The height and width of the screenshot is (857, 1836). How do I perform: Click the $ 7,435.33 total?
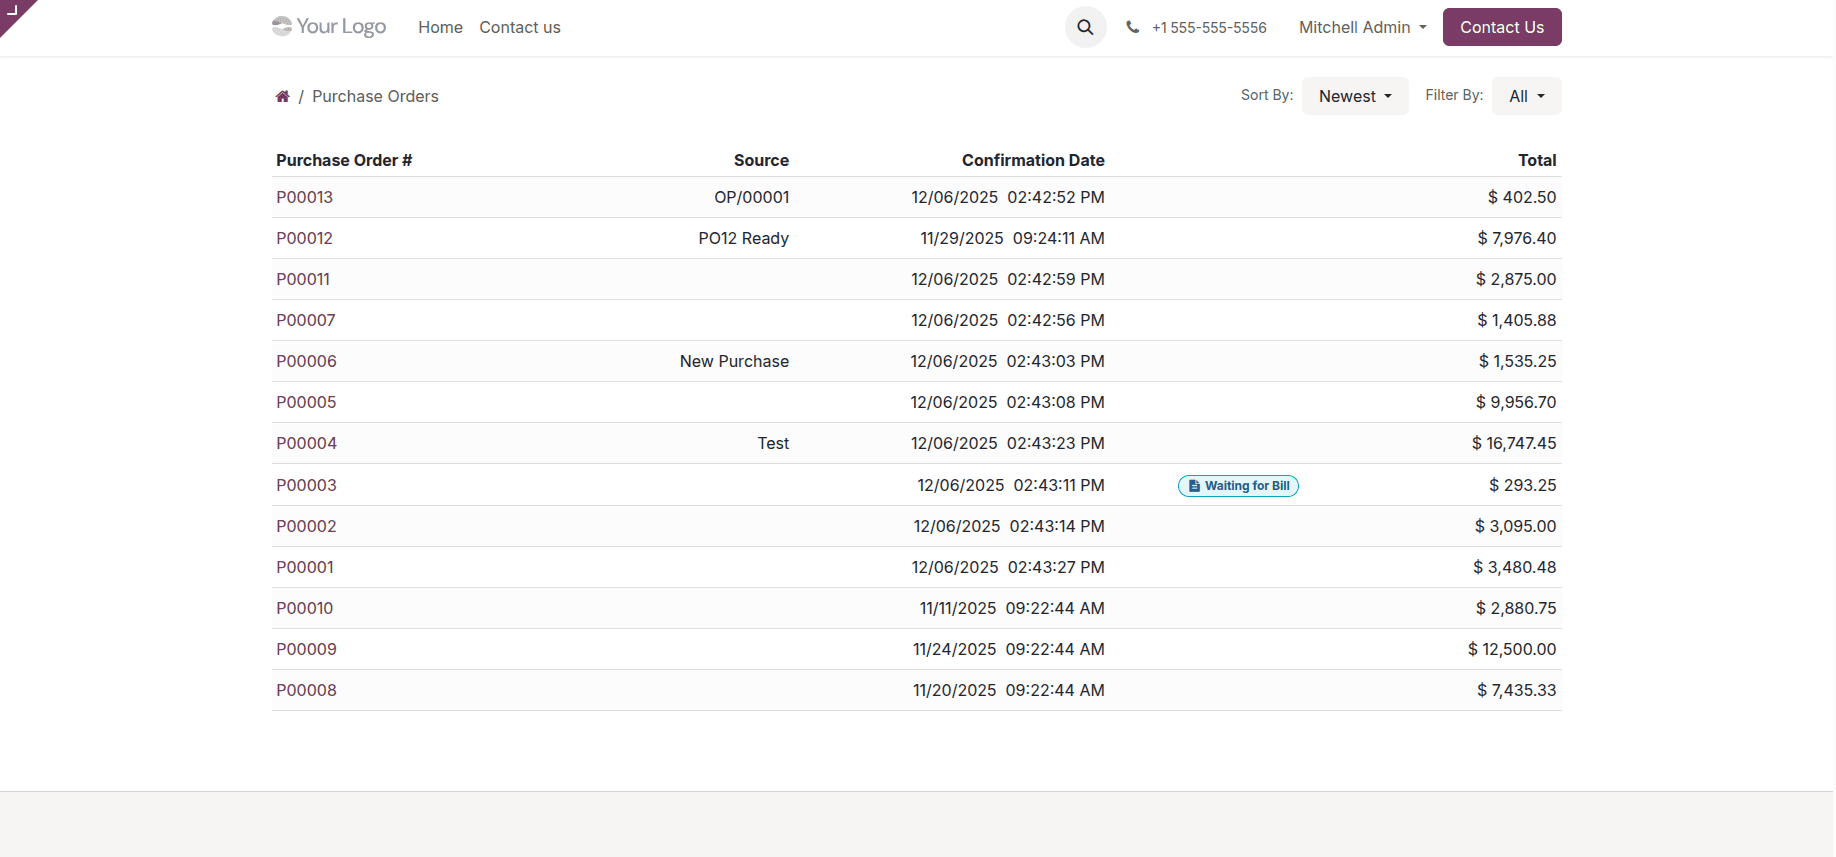(x=1517, y=690)
